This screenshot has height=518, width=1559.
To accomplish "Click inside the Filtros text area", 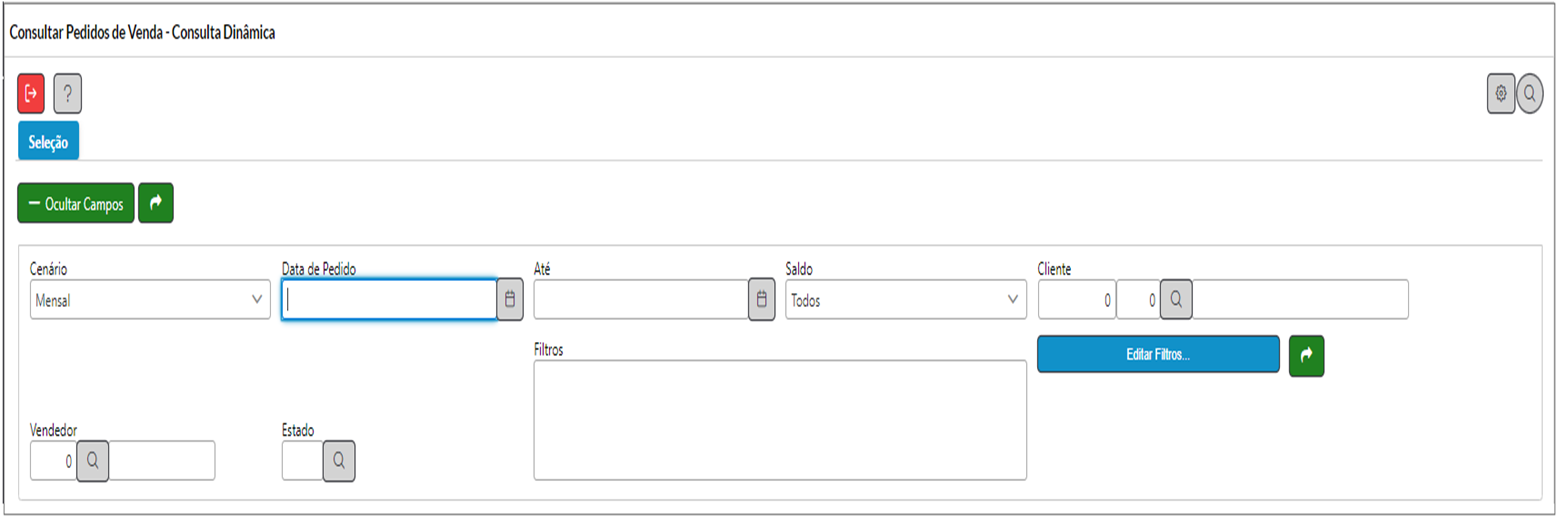I will [780, 420].
